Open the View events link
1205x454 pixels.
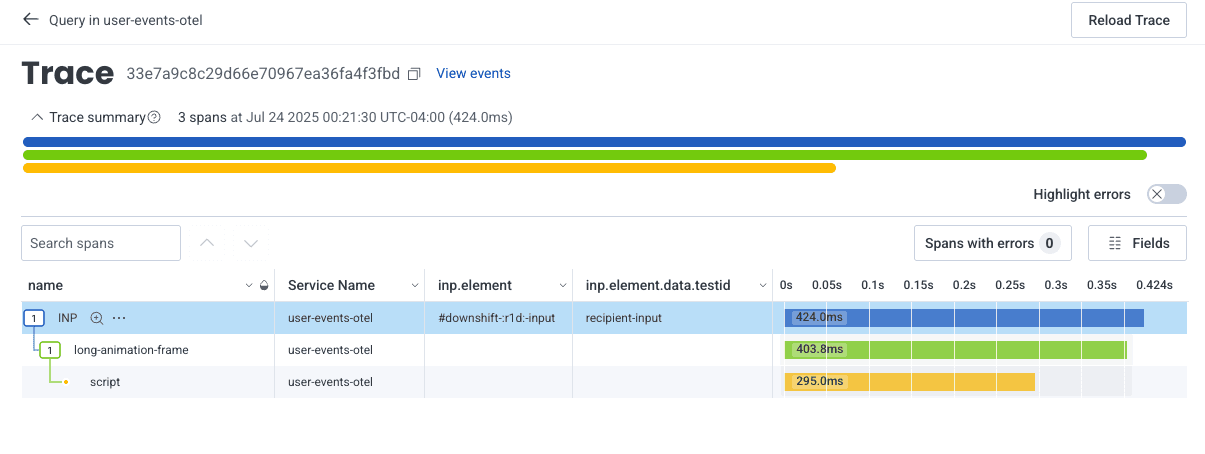[473, 74]
